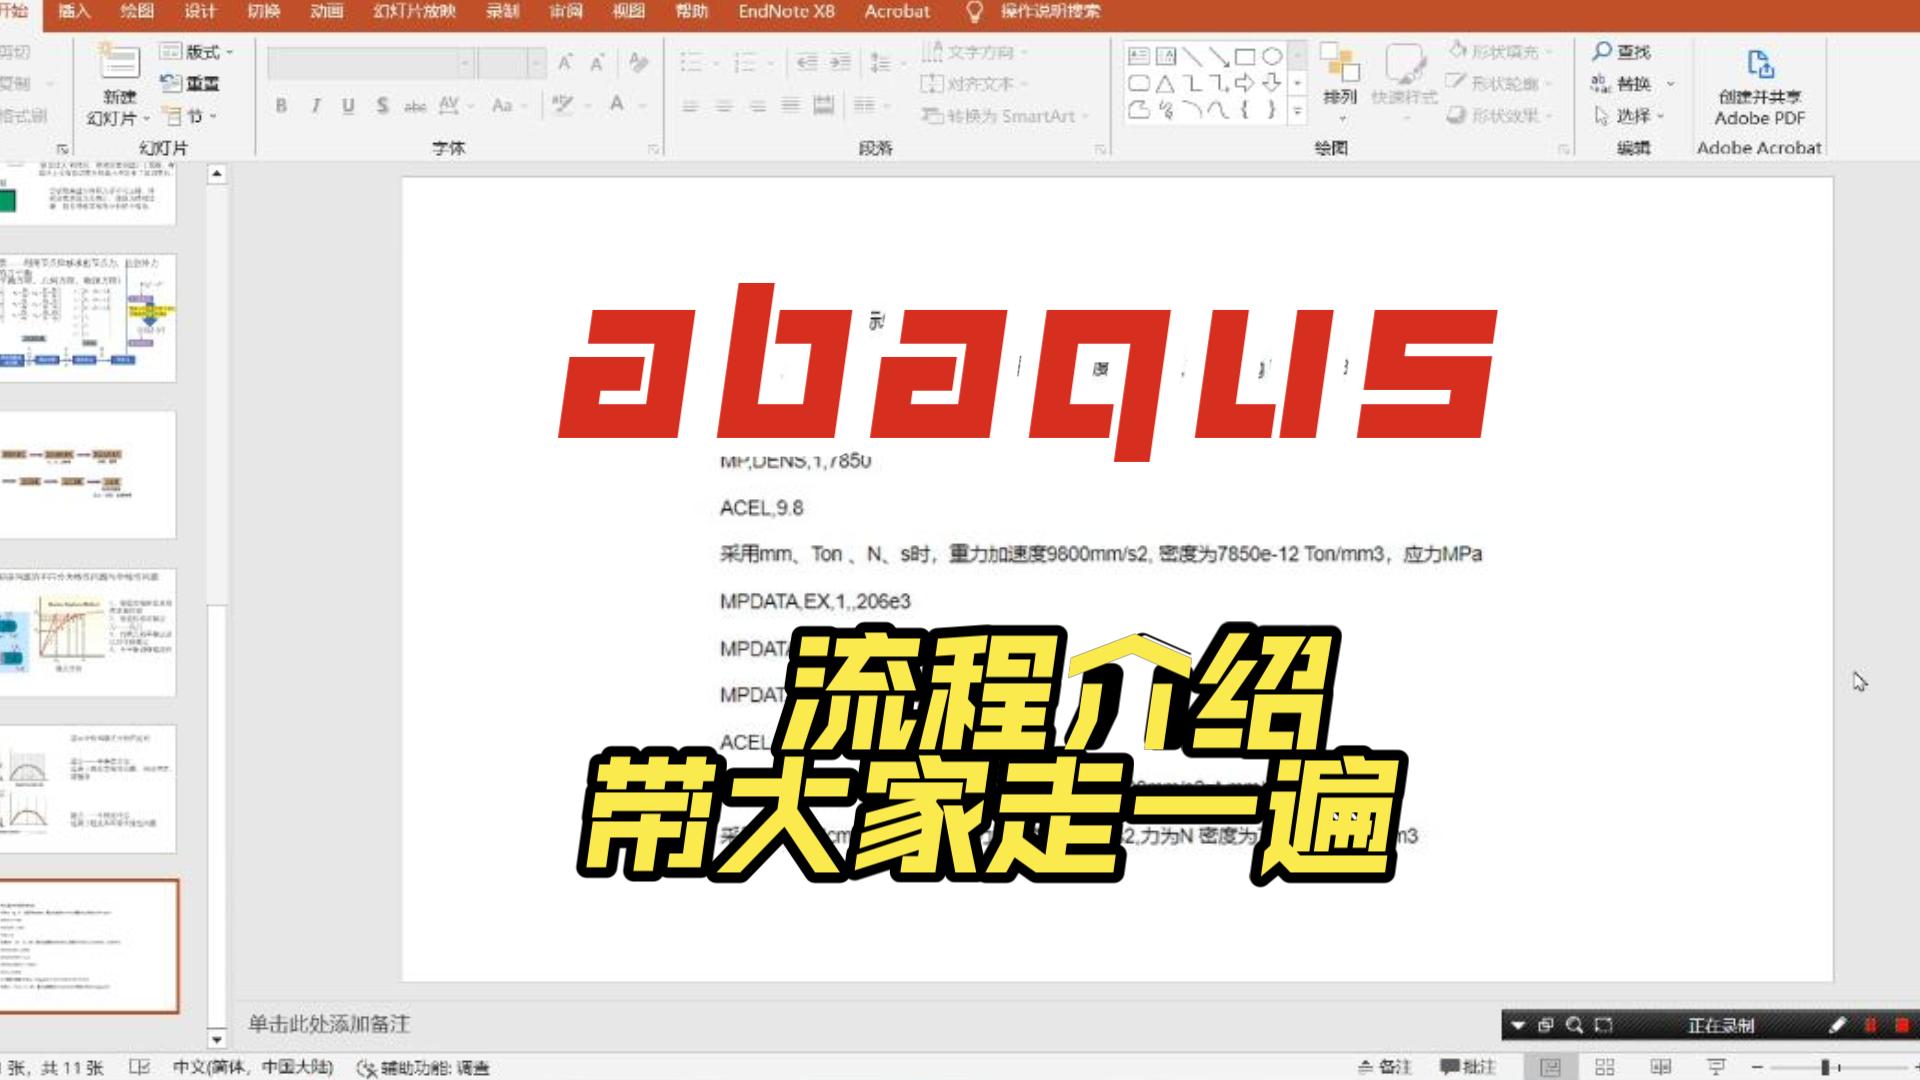
Task: Click Decrease Indent (list level) icon
Action: [x=807, y=63]
